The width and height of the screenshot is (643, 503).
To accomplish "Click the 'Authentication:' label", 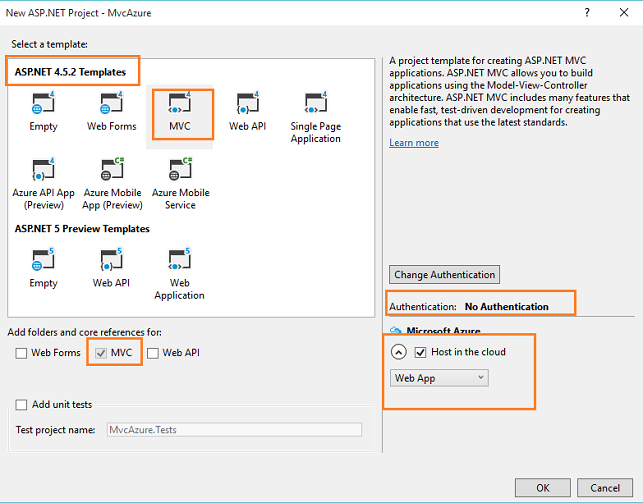I will pos(423,307).
